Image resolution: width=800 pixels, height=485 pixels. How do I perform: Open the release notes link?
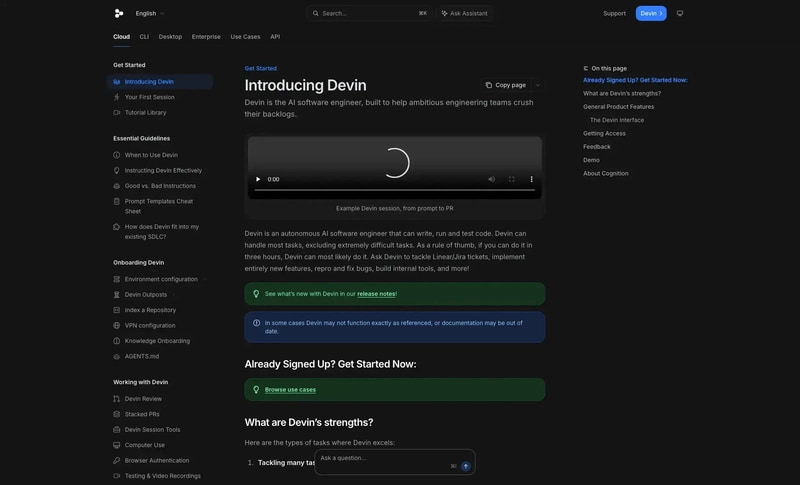coord(376,294)
